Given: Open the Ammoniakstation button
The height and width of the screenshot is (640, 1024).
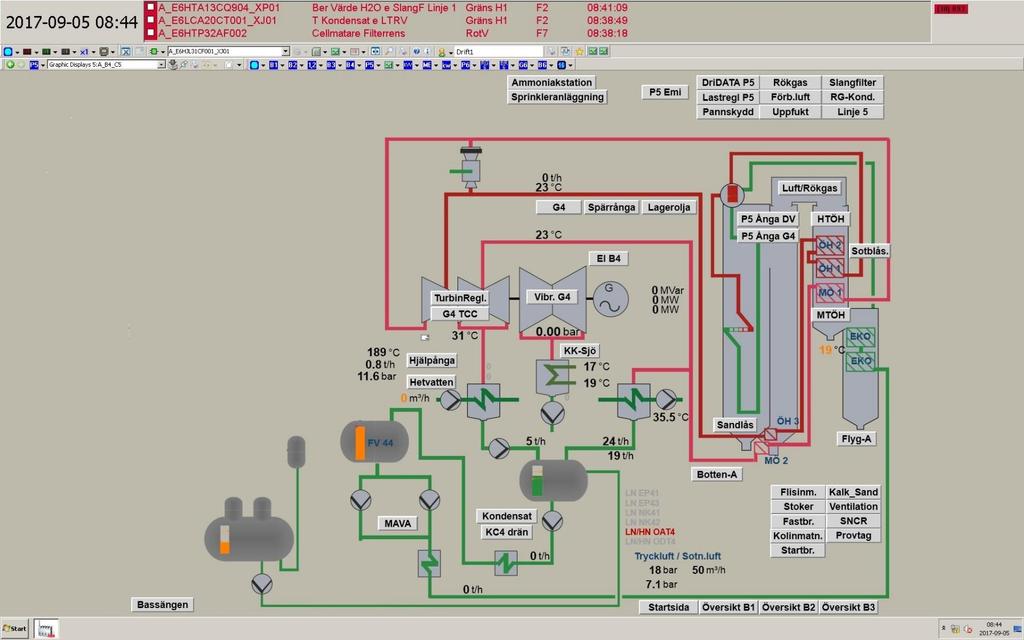Looking at the screenshot, I should click(552, 82).
